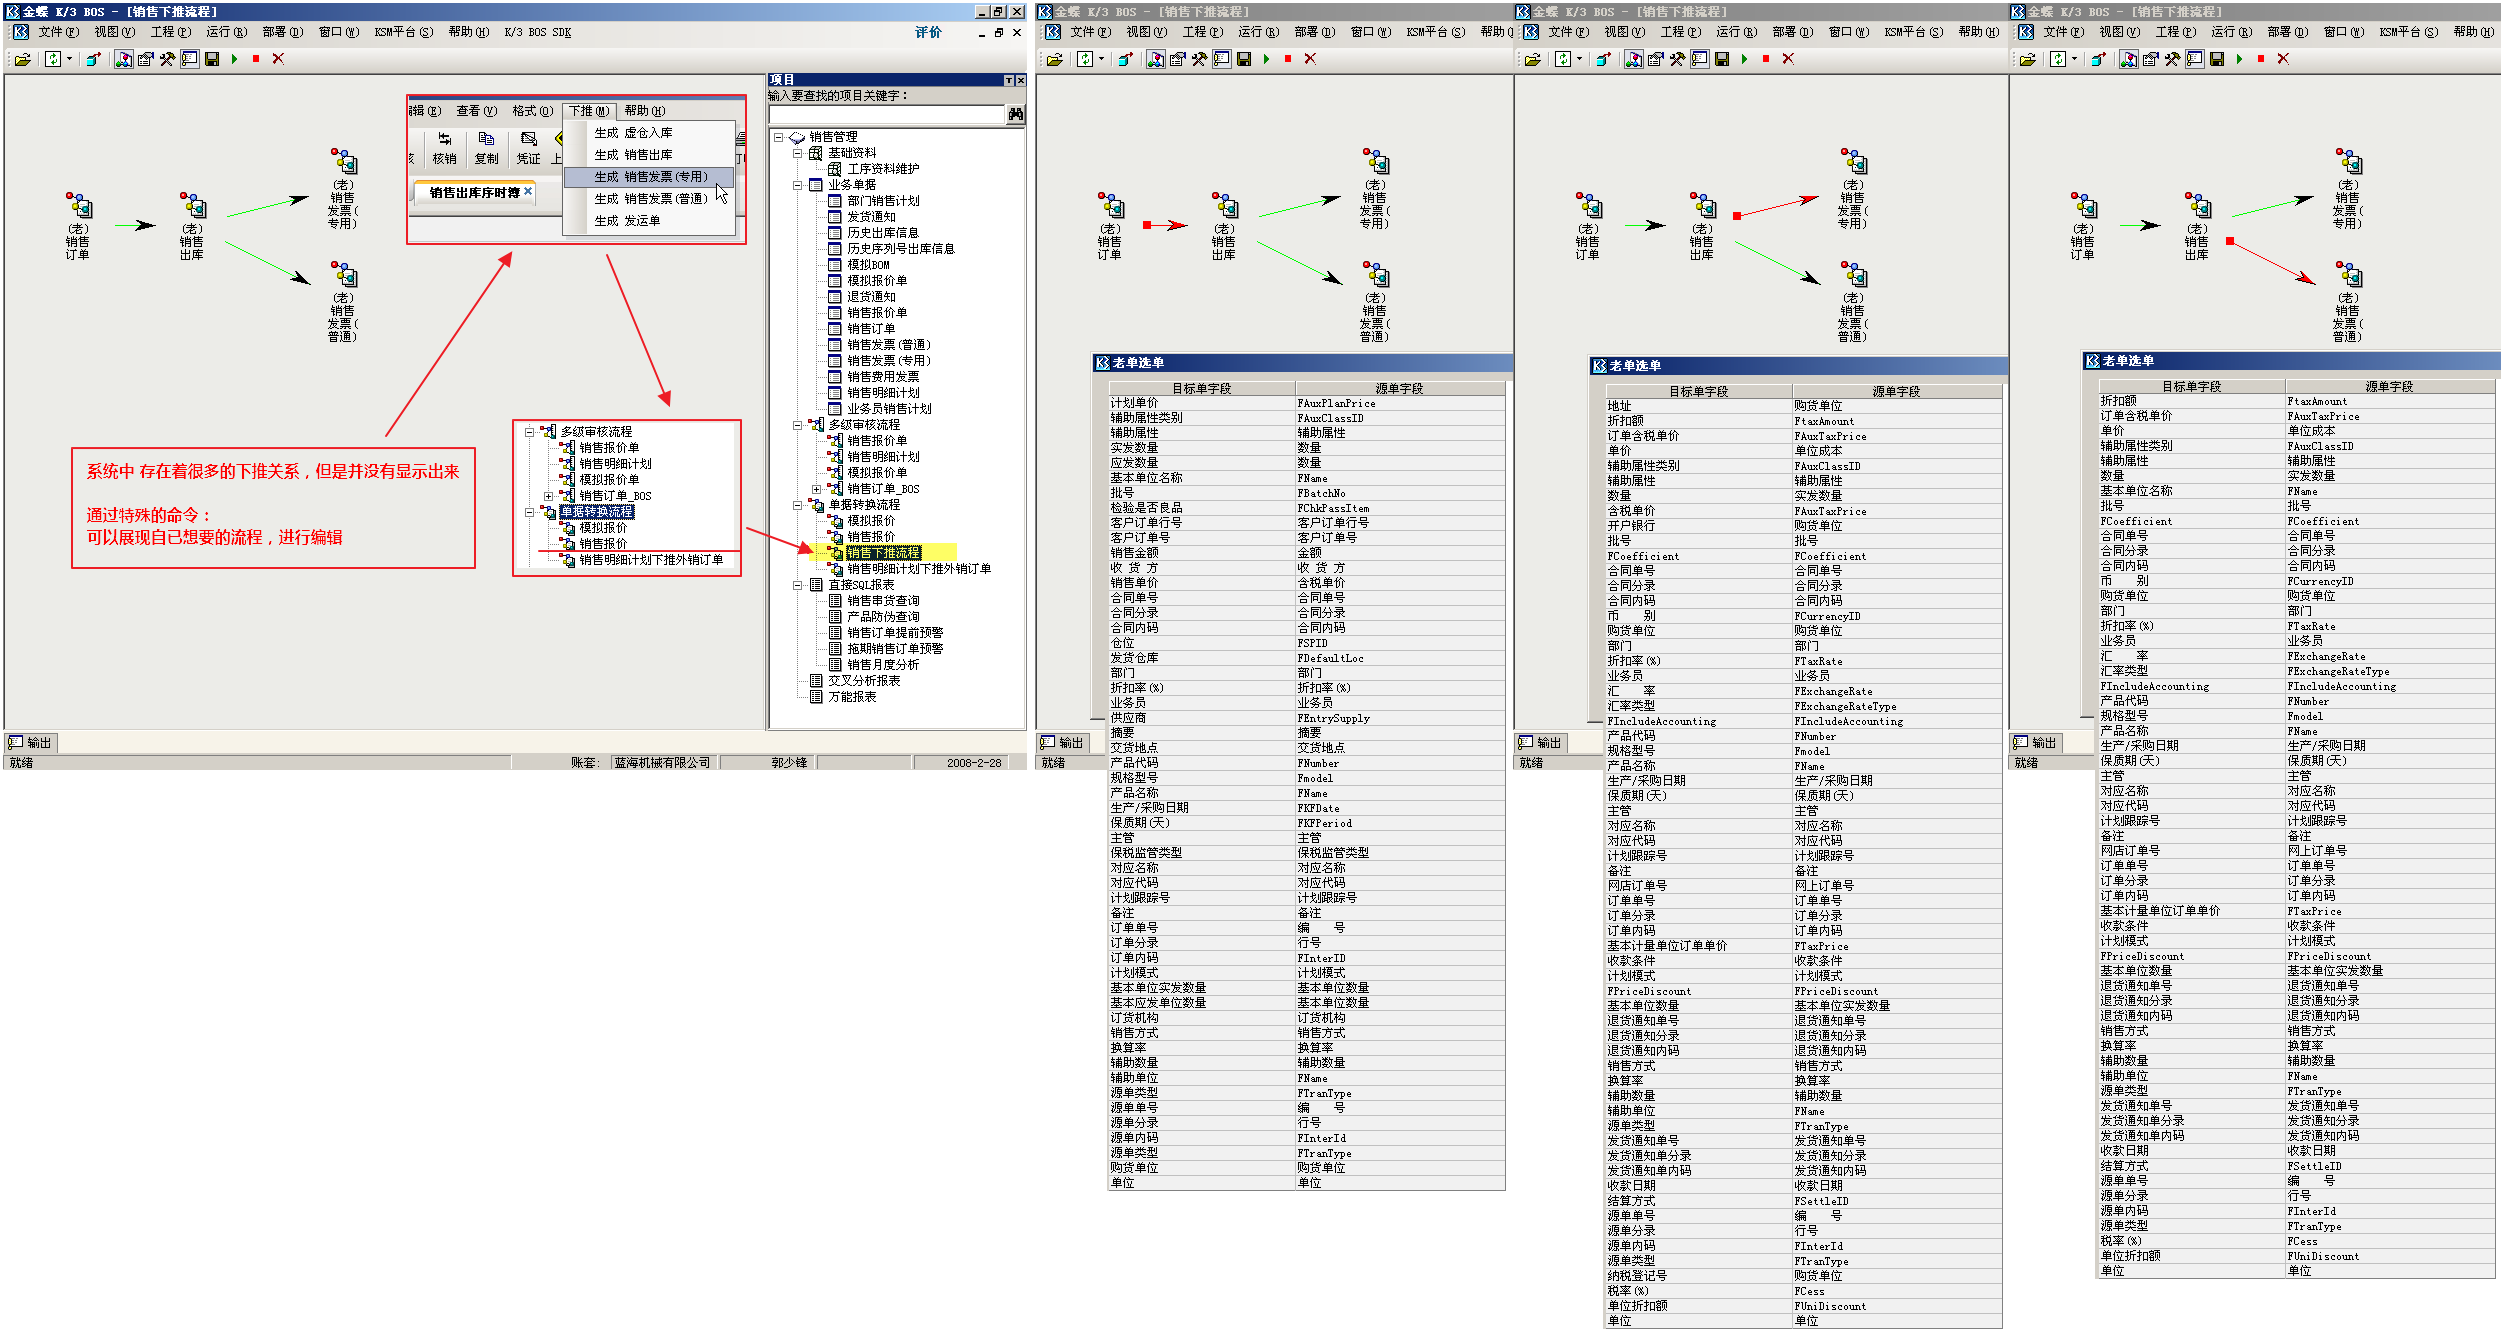Click the save floppy icon in leftmost window
Screen dimensions: 2506x1340
212,60
